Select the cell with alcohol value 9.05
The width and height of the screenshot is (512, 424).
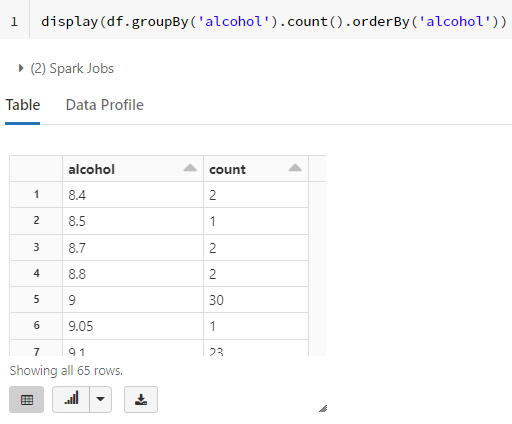point(133,326)
